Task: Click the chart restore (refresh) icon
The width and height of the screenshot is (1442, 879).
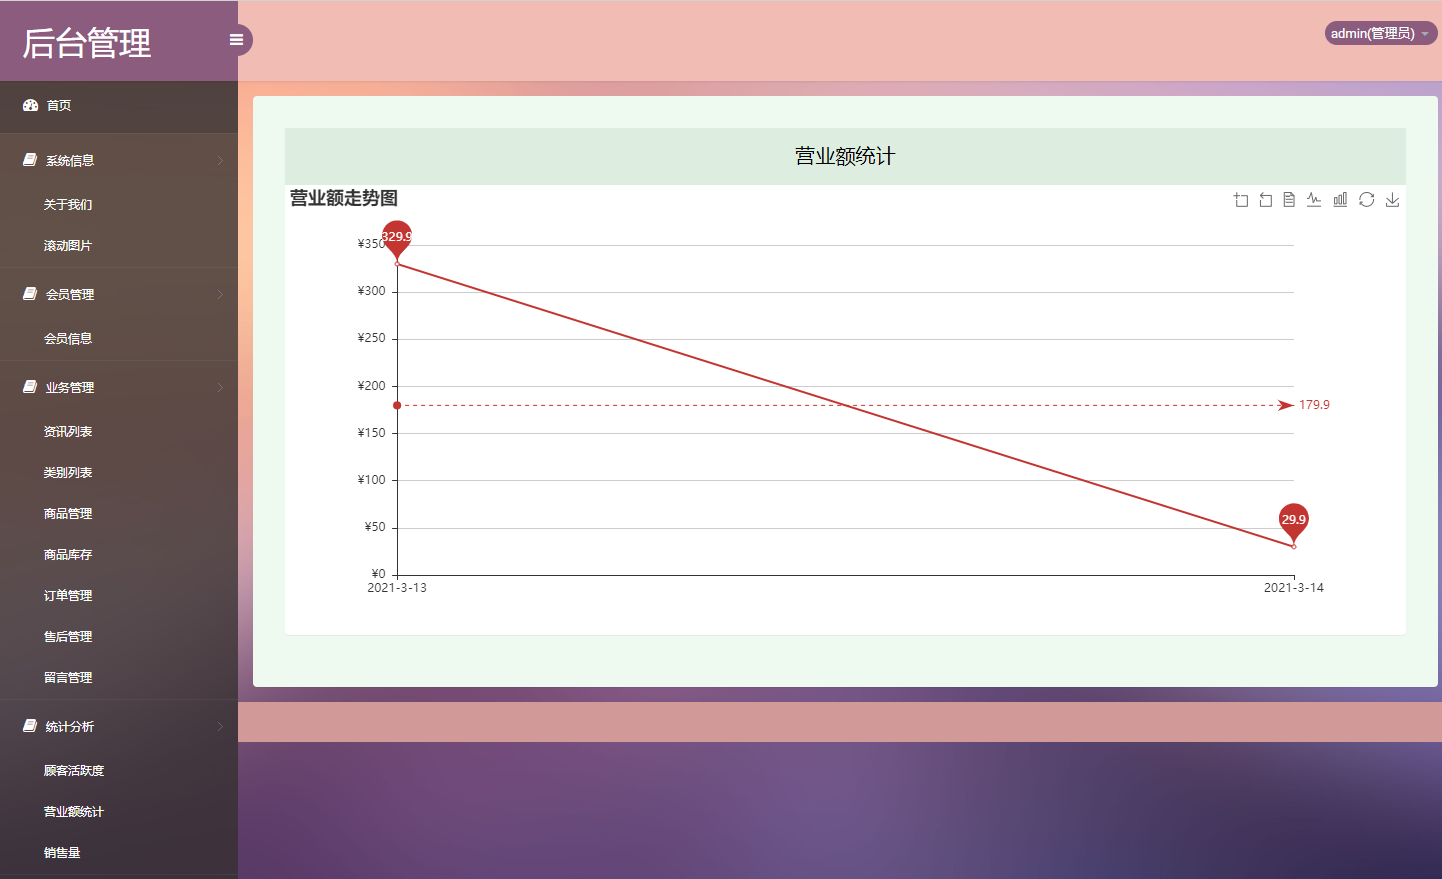Action: (1366, 199)
